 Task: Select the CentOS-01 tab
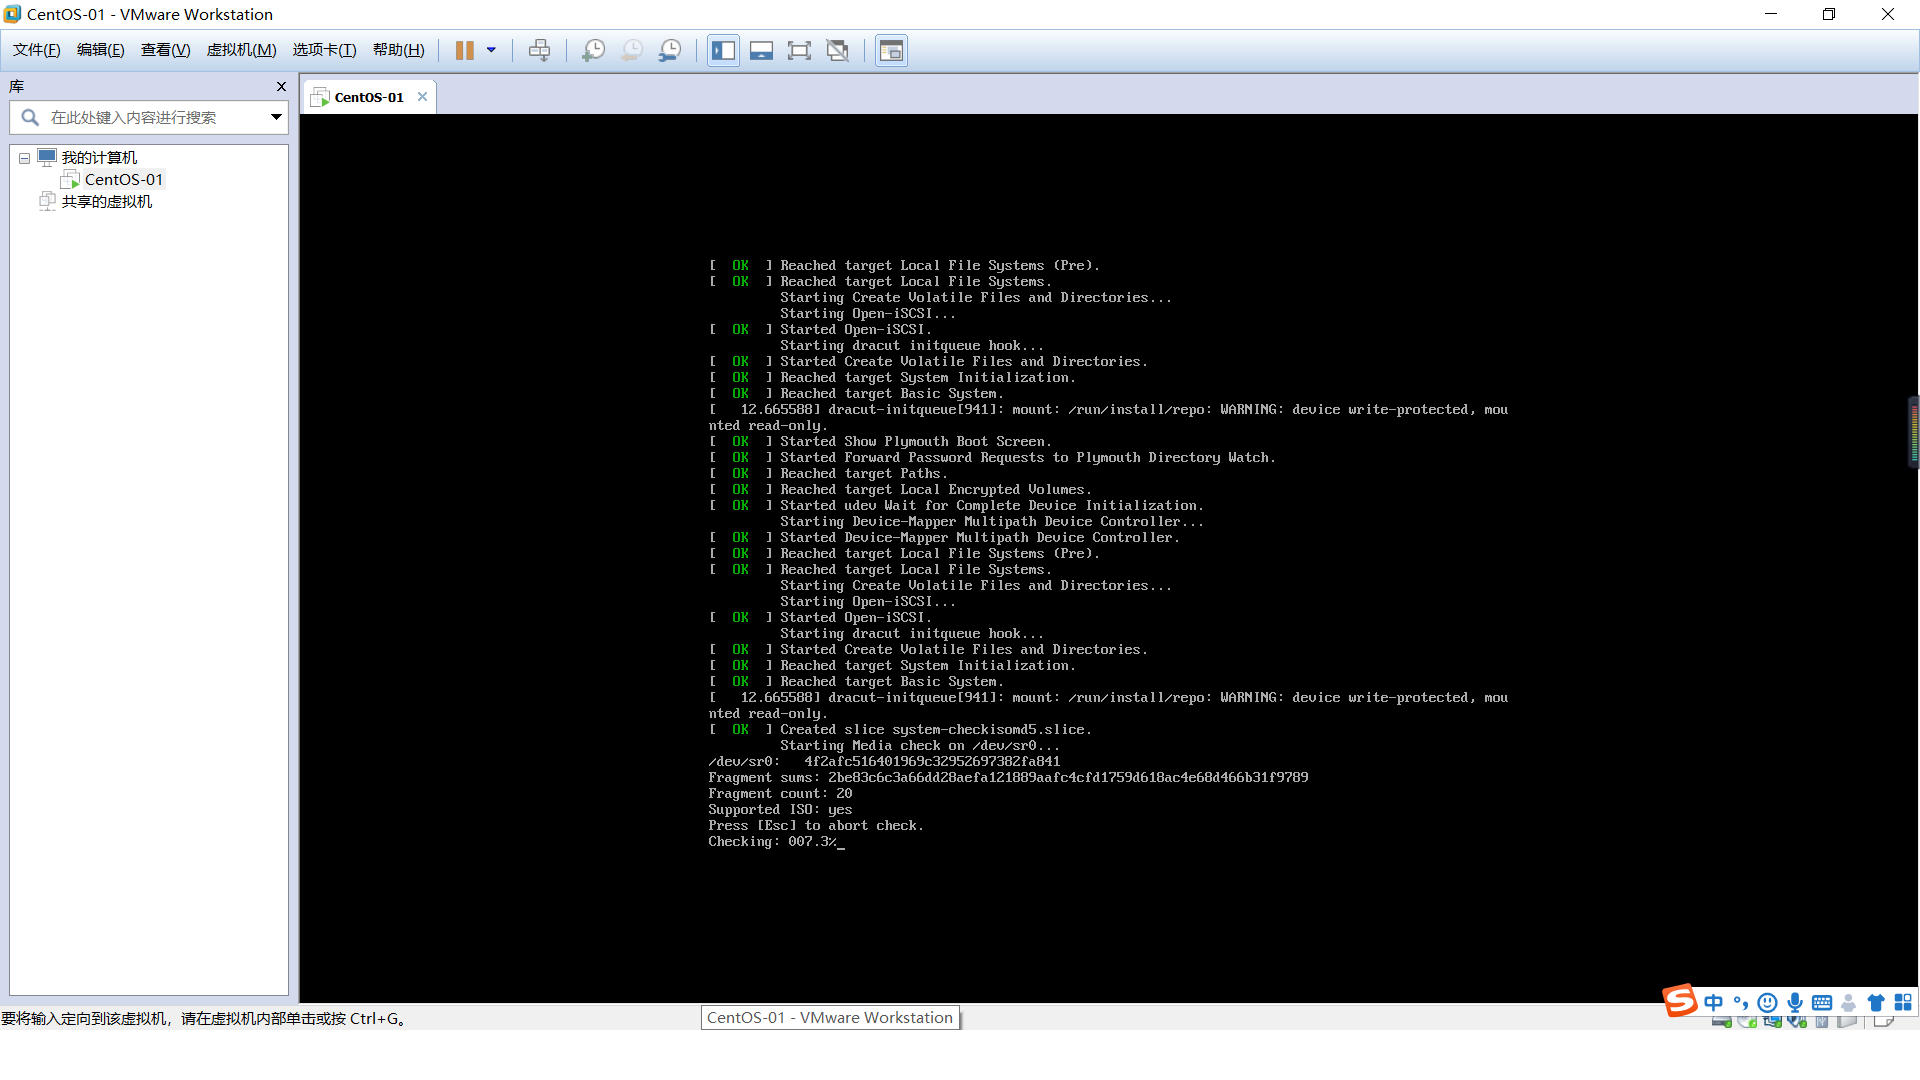367,95
